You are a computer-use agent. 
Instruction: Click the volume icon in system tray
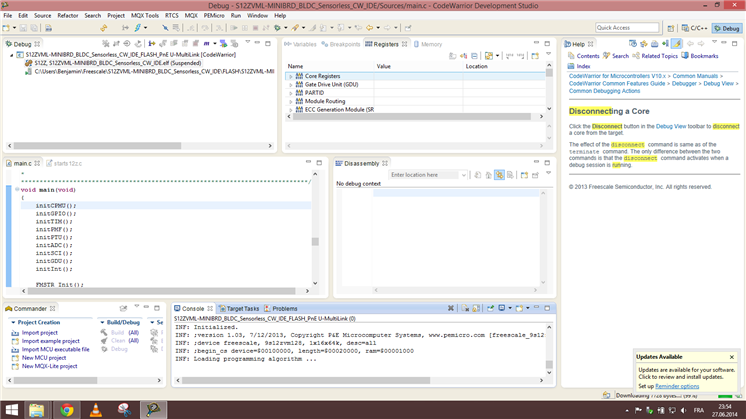click(684, 410)
